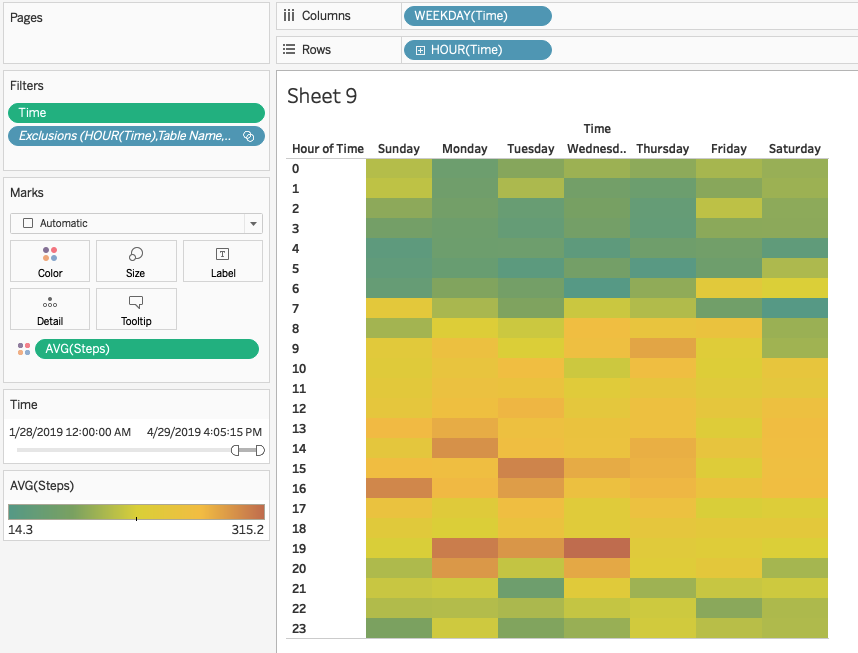Click the Sheet 9 title
Image resolution: width=858 pixels, height=653 pixels.
pyautogui.click(x=322, y=96)
